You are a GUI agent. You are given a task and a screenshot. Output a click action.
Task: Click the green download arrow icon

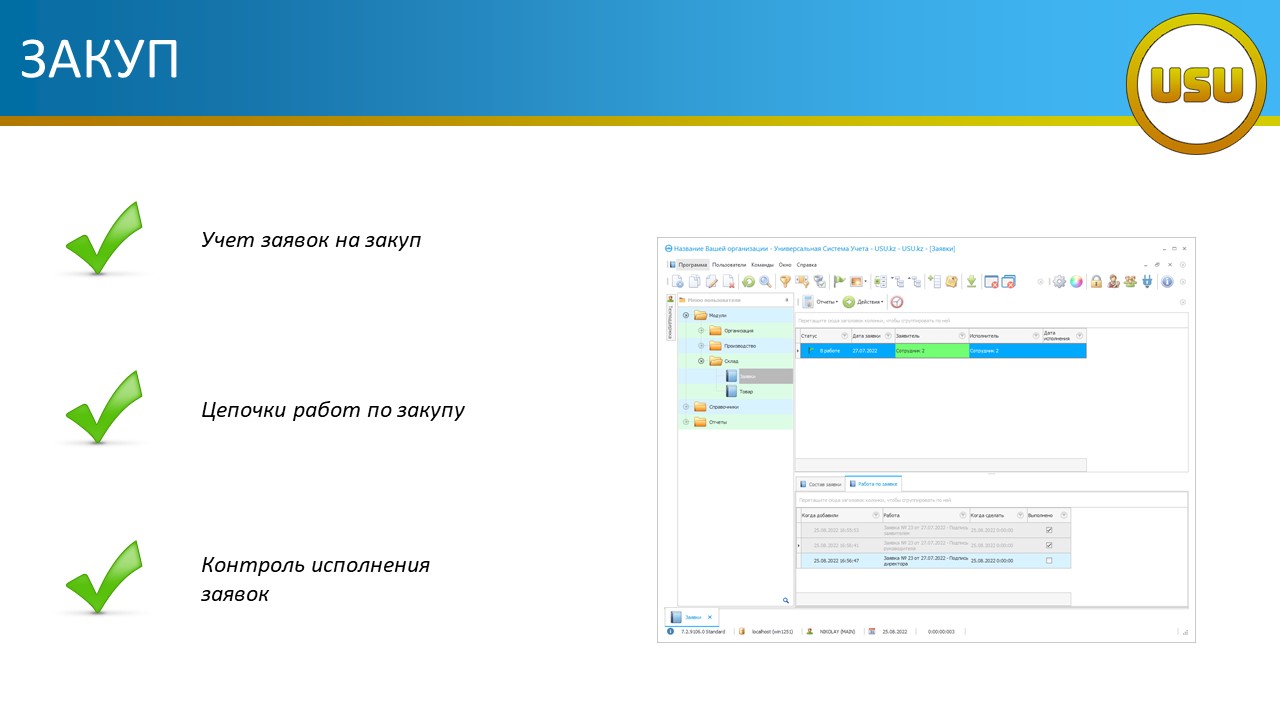[x=971, y=282]
